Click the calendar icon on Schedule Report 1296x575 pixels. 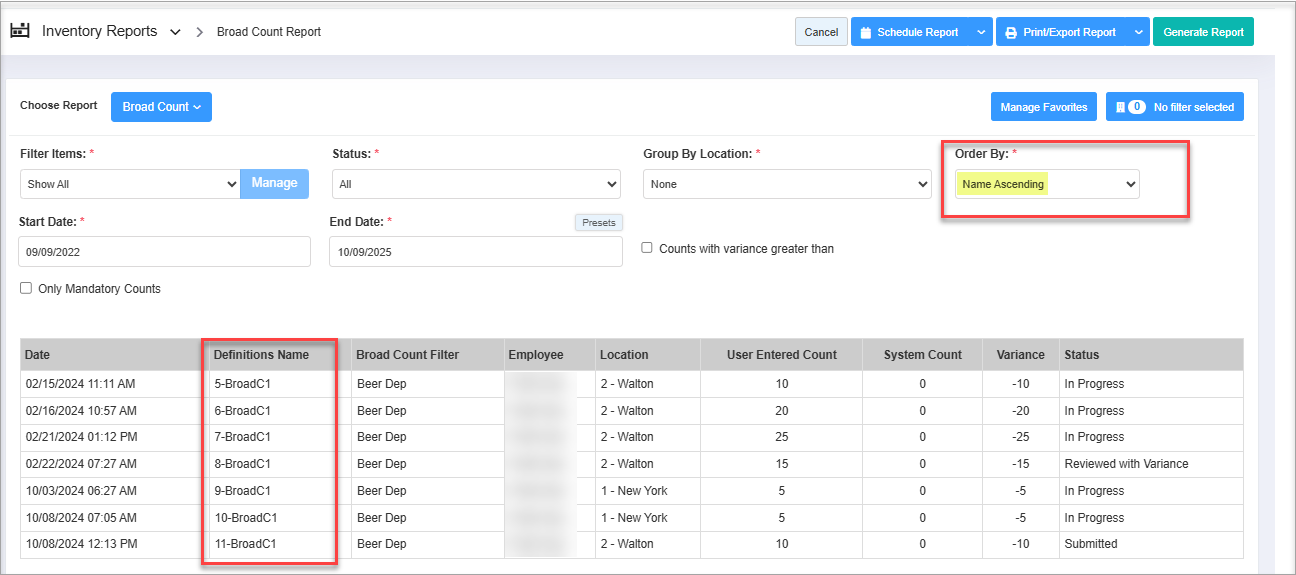point(866,32)
